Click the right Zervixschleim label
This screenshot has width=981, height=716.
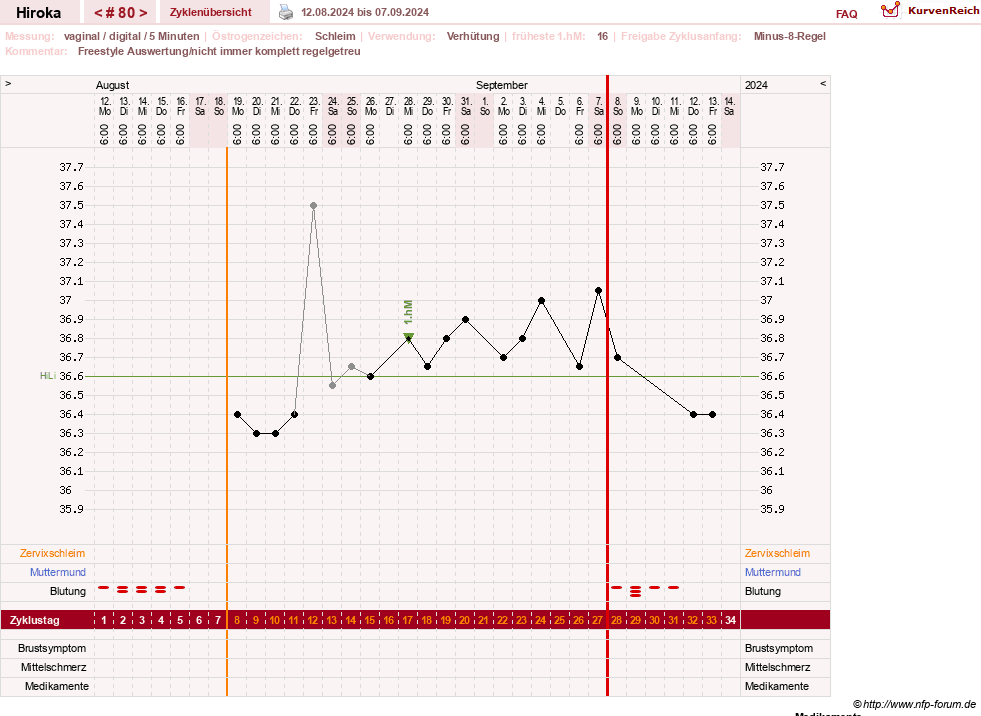[777, 553]
